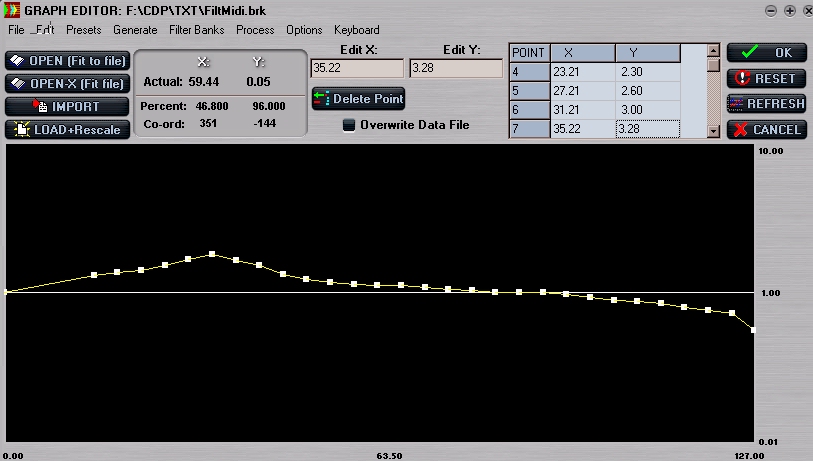
Task: Click the OPEN (Fit to file) button
Action: [67, 61]
